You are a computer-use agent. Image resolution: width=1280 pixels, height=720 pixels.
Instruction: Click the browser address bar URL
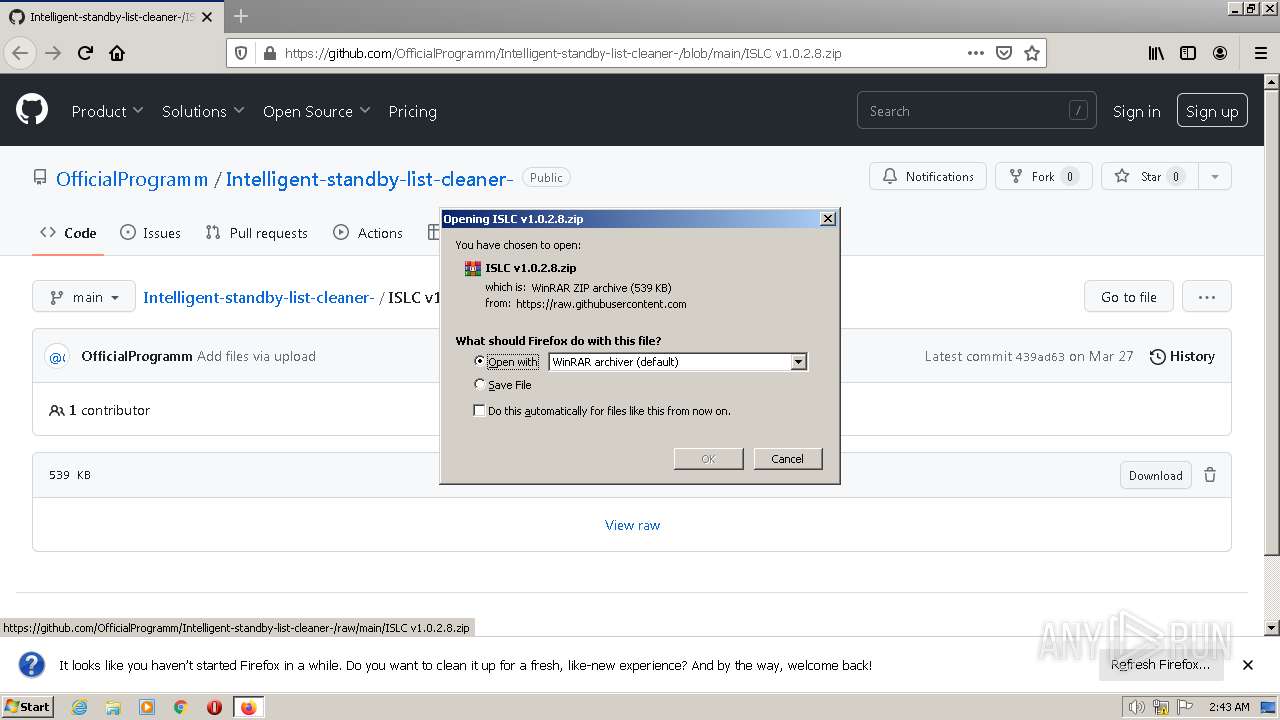(563, 53)
